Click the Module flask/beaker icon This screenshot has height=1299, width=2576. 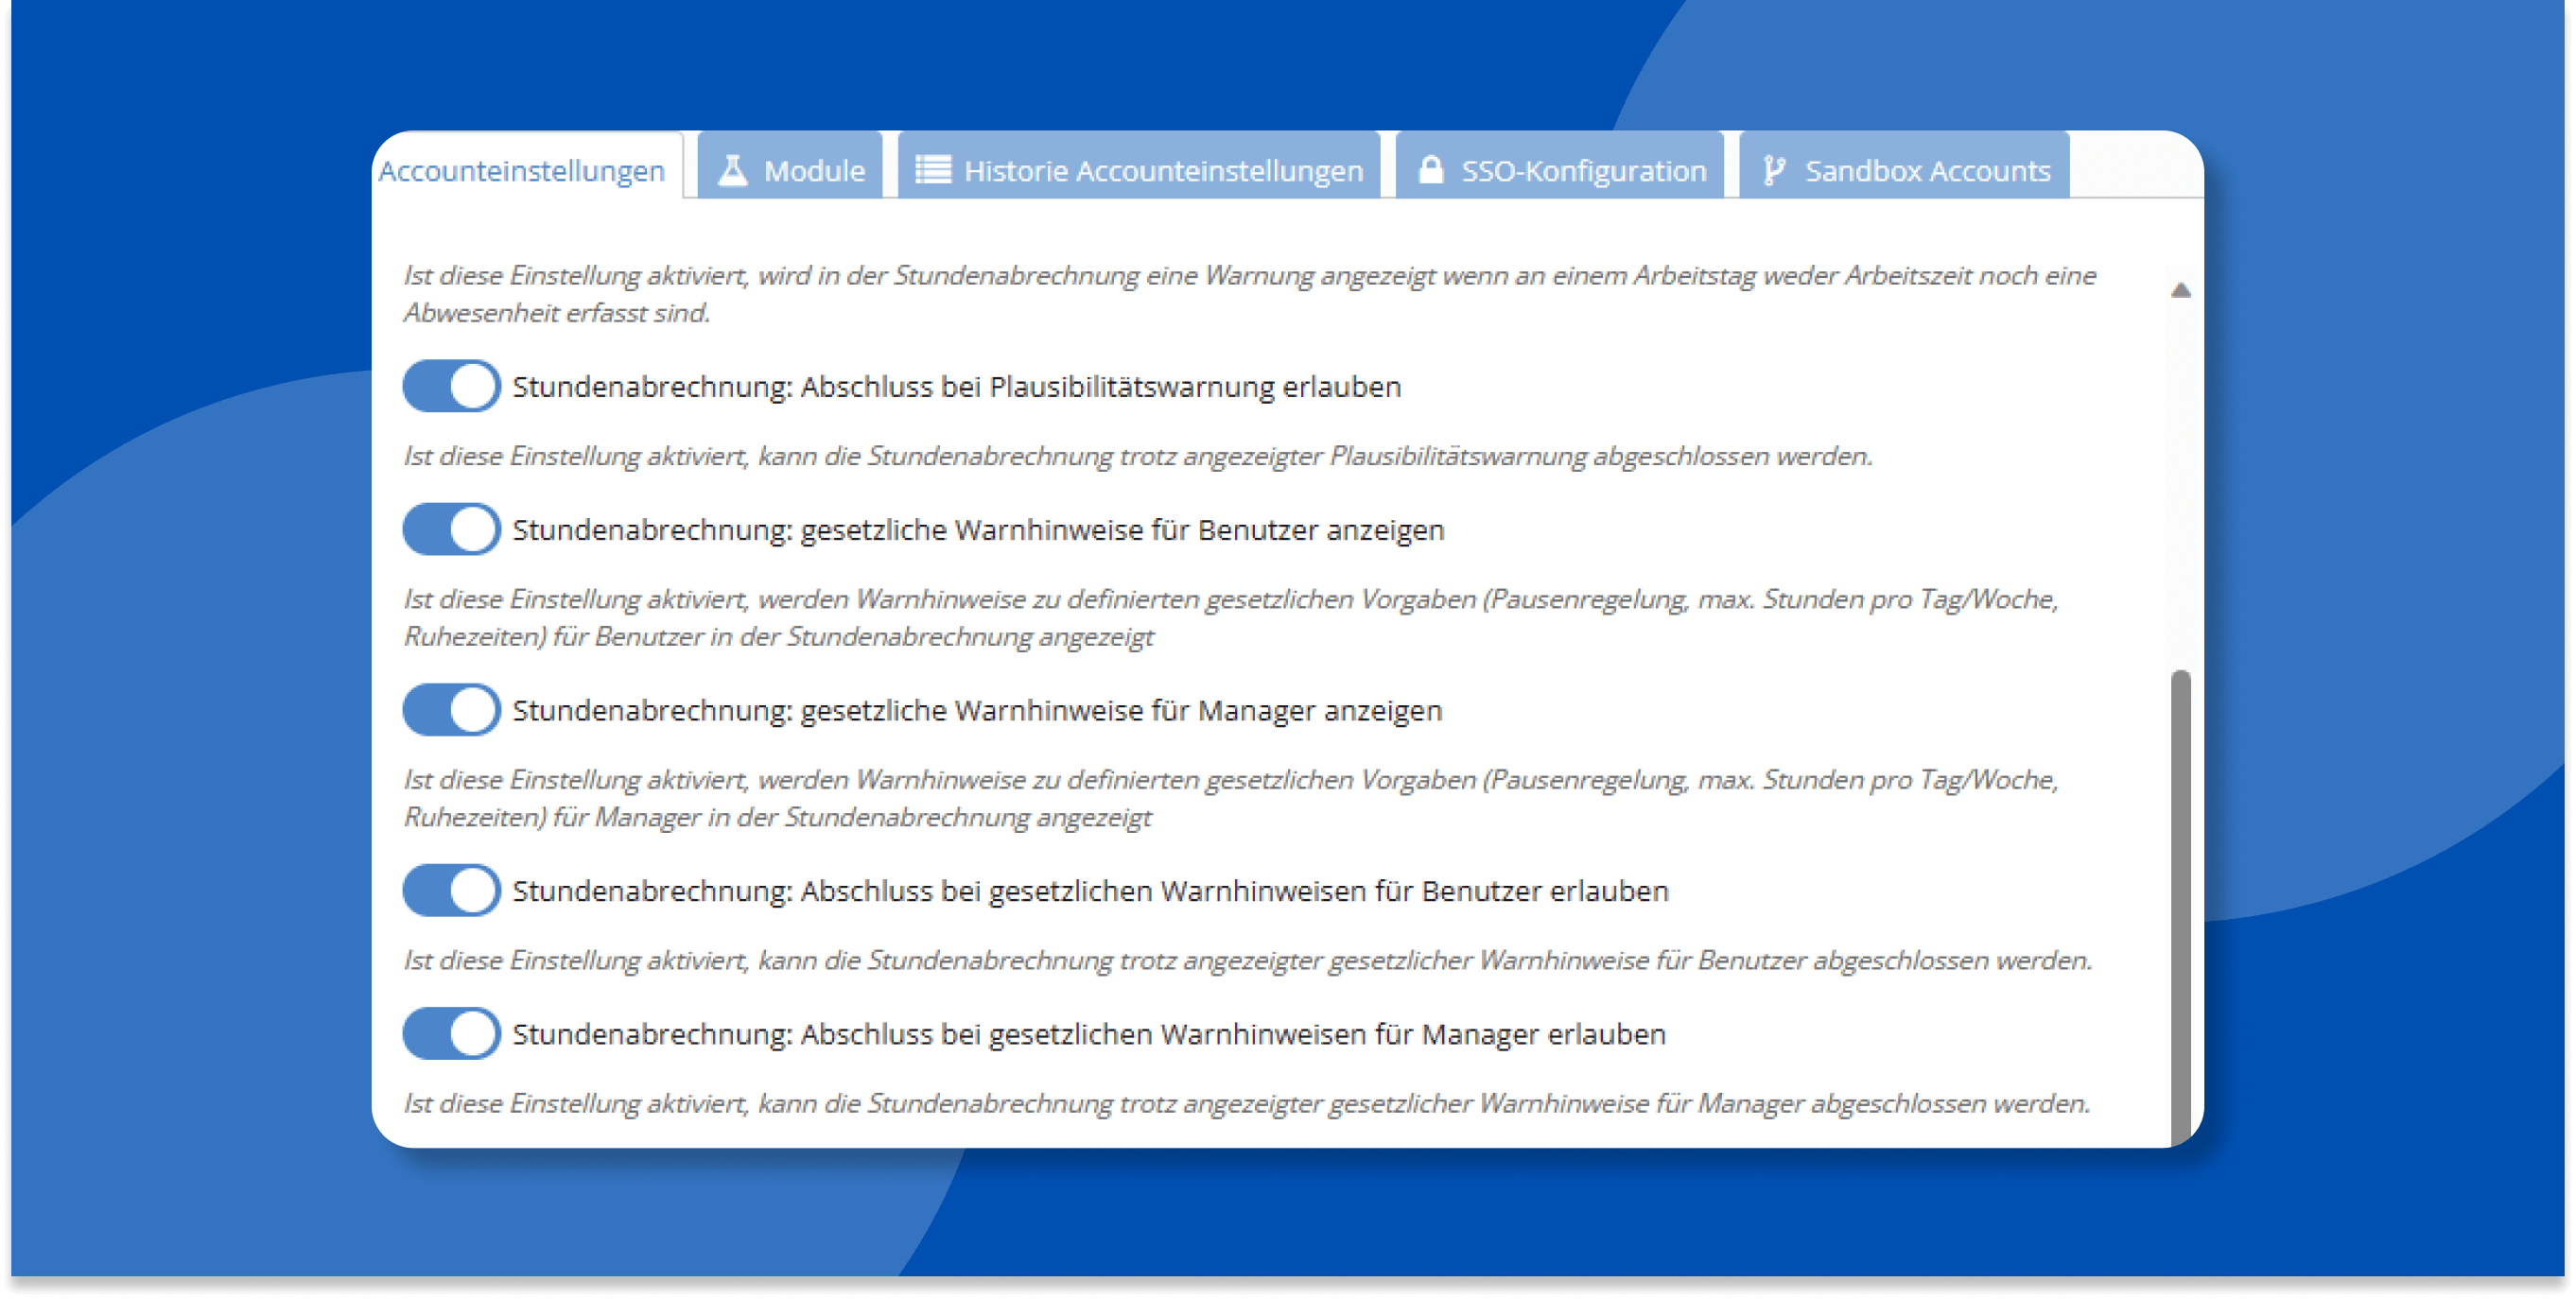[x=732, y=169]
